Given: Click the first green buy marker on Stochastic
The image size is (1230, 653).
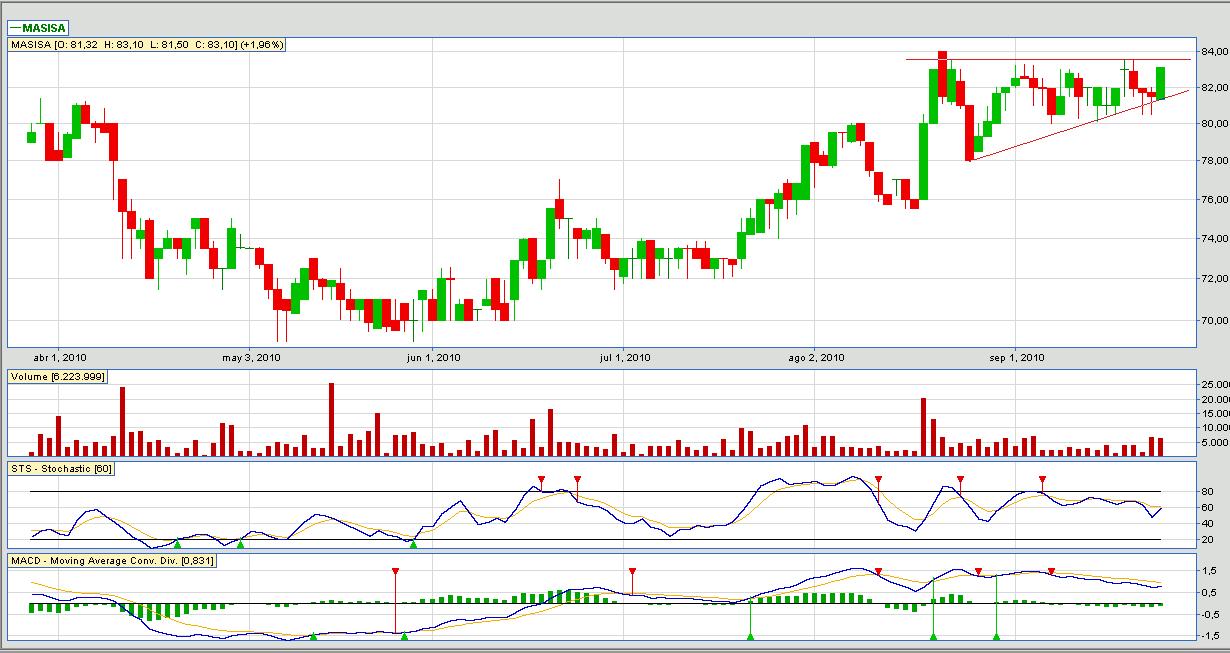Looking at the screenshot, I should coord(177,543).
